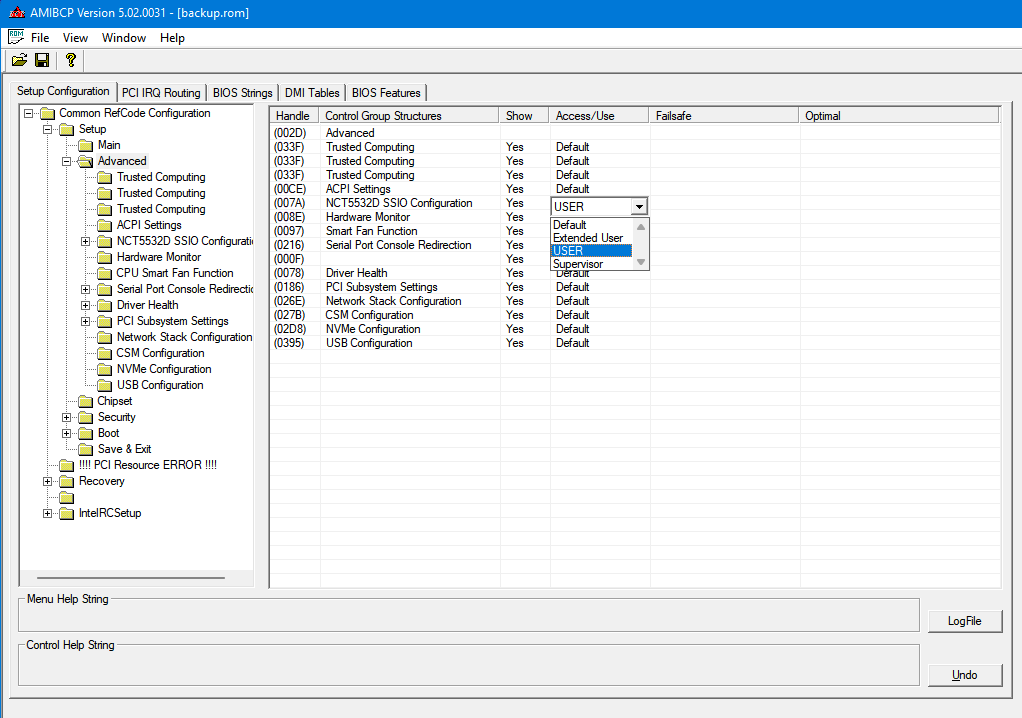
Task: Click the Save & Exit folder icon
Action: [85, 450]
